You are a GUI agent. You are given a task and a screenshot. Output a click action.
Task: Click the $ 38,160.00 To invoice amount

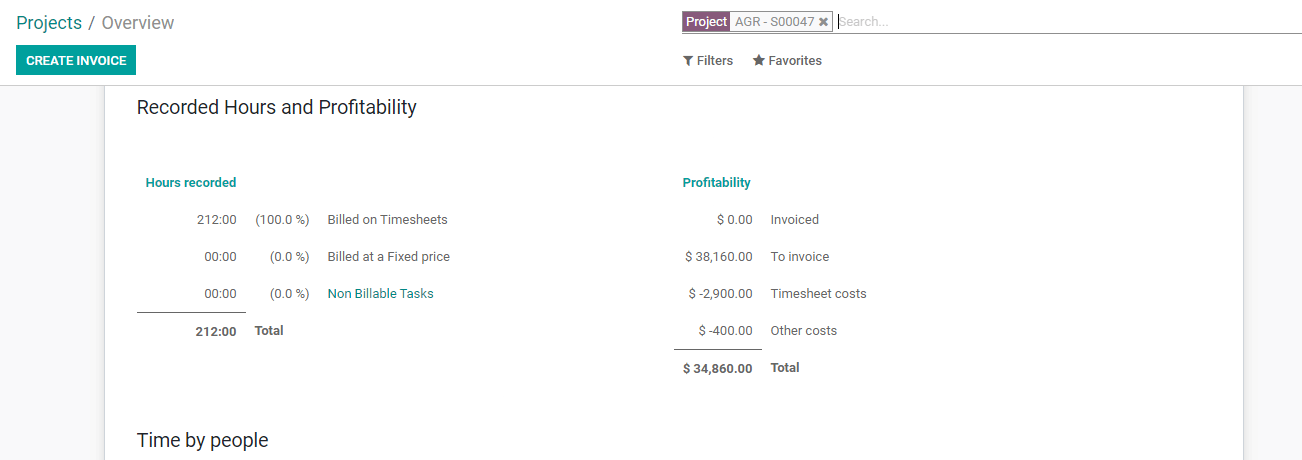[719, 257]
